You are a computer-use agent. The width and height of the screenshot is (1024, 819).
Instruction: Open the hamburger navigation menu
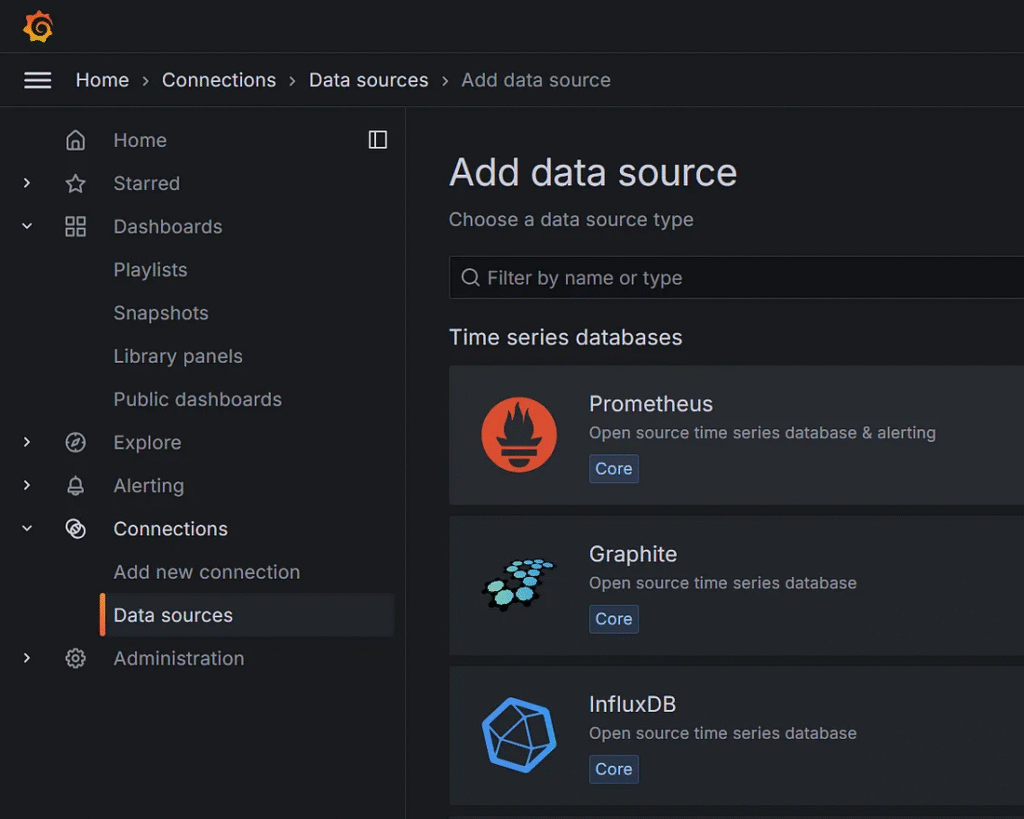38,80
